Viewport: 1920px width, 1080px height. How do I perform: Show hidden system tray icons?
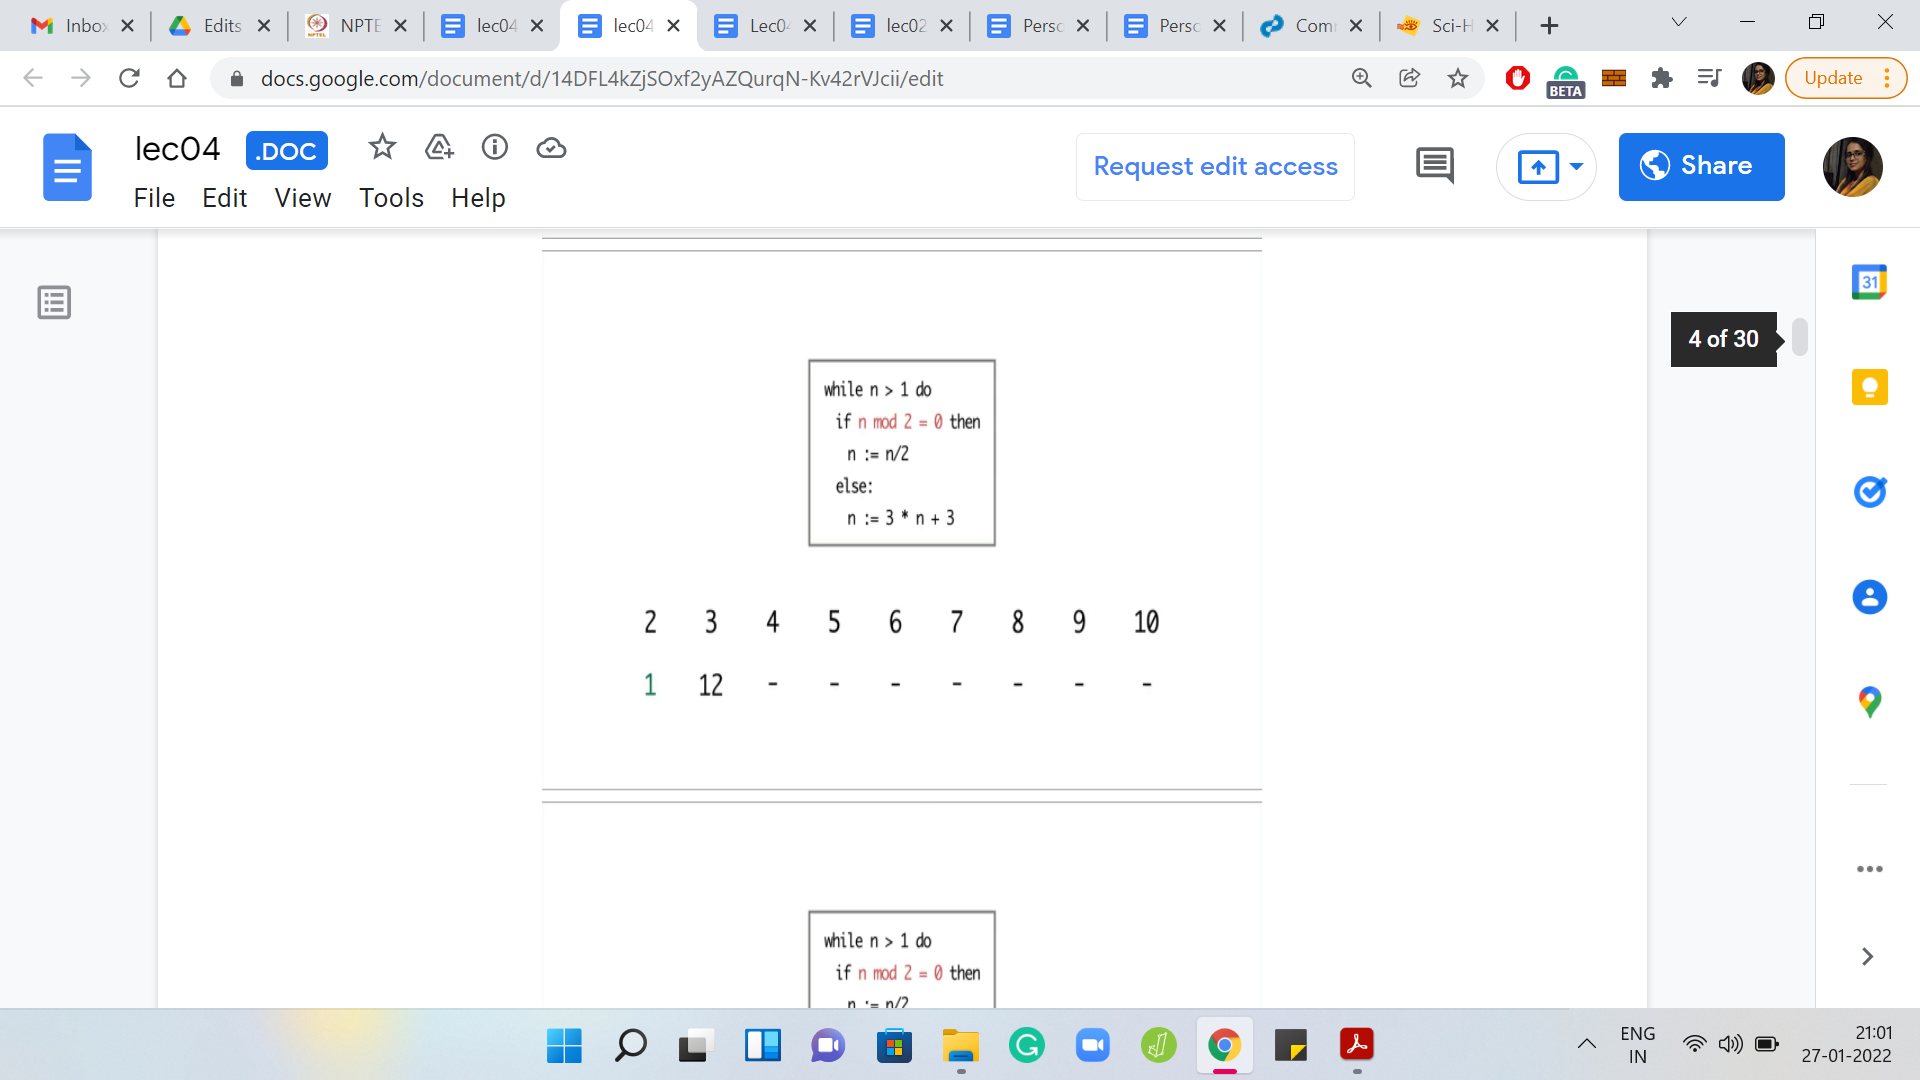[x=1586, y=1044]
